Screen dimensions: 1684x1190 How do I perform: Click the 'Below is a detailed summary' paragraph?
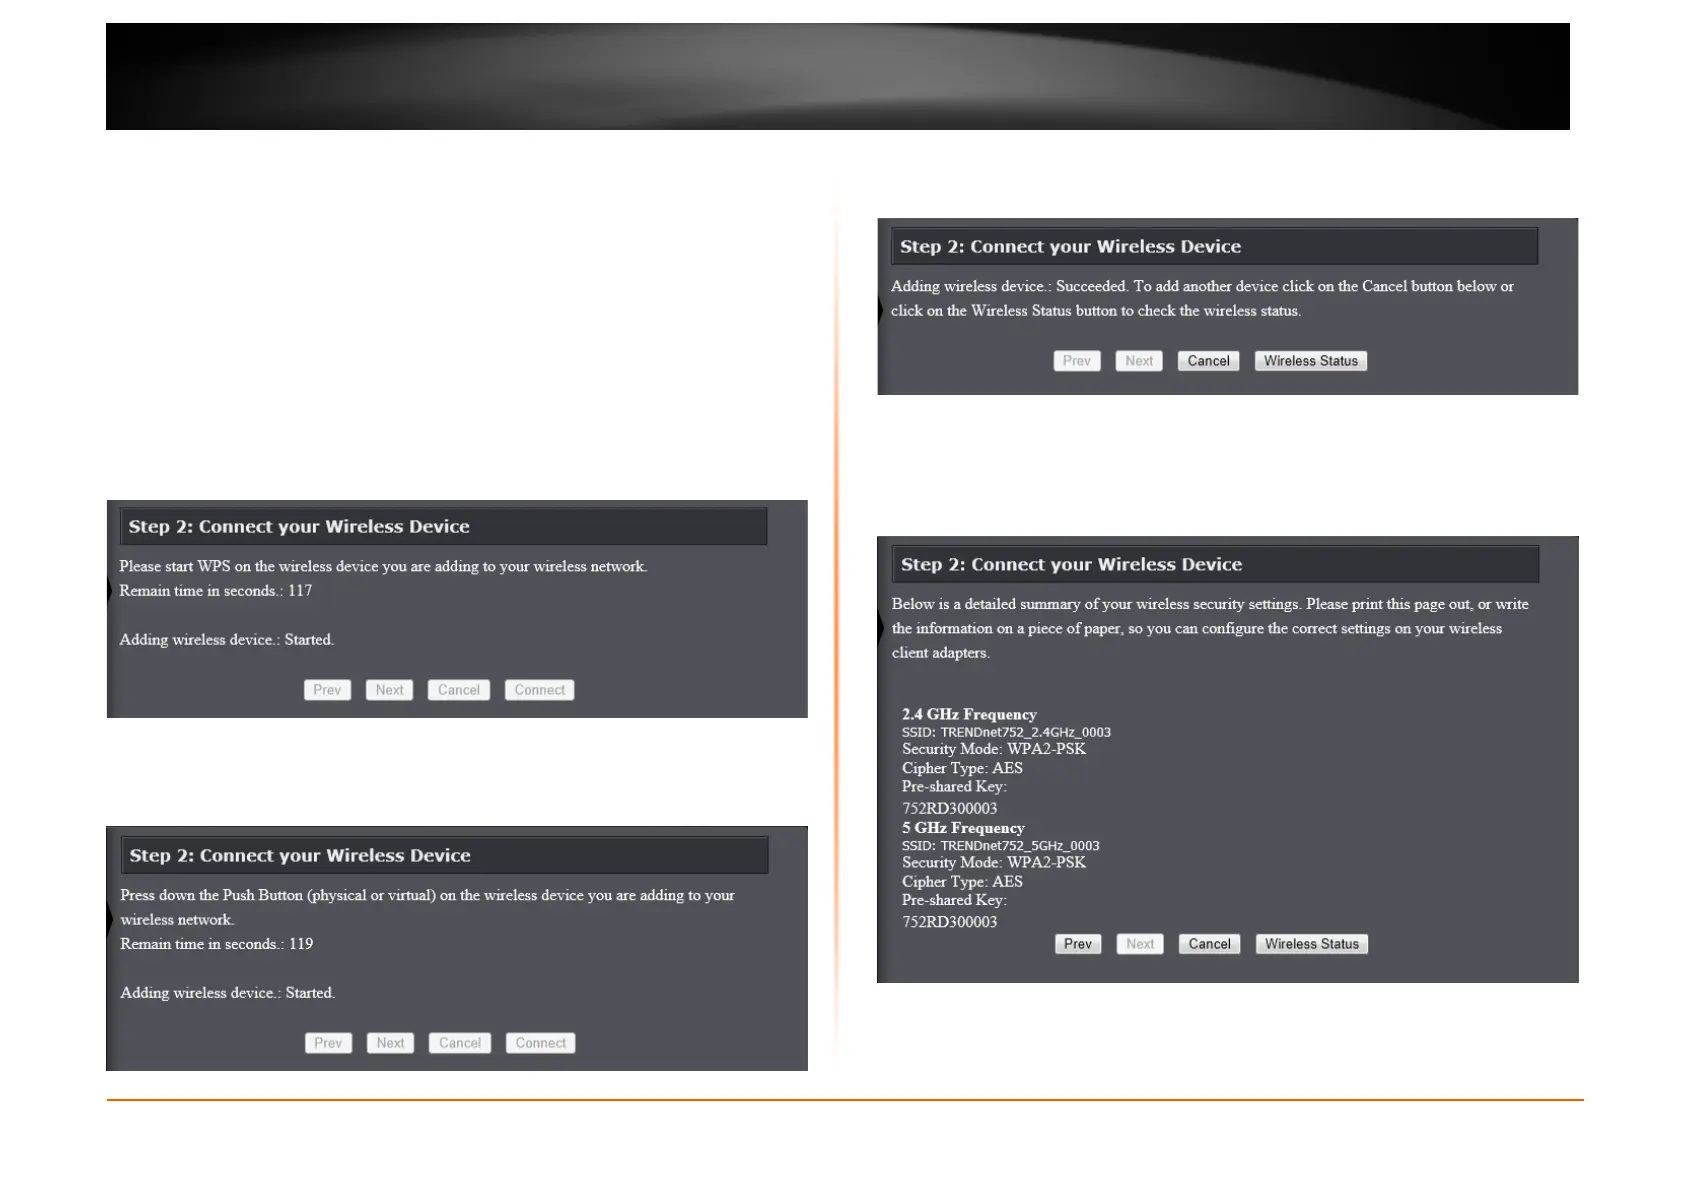tap(1210, 628)
